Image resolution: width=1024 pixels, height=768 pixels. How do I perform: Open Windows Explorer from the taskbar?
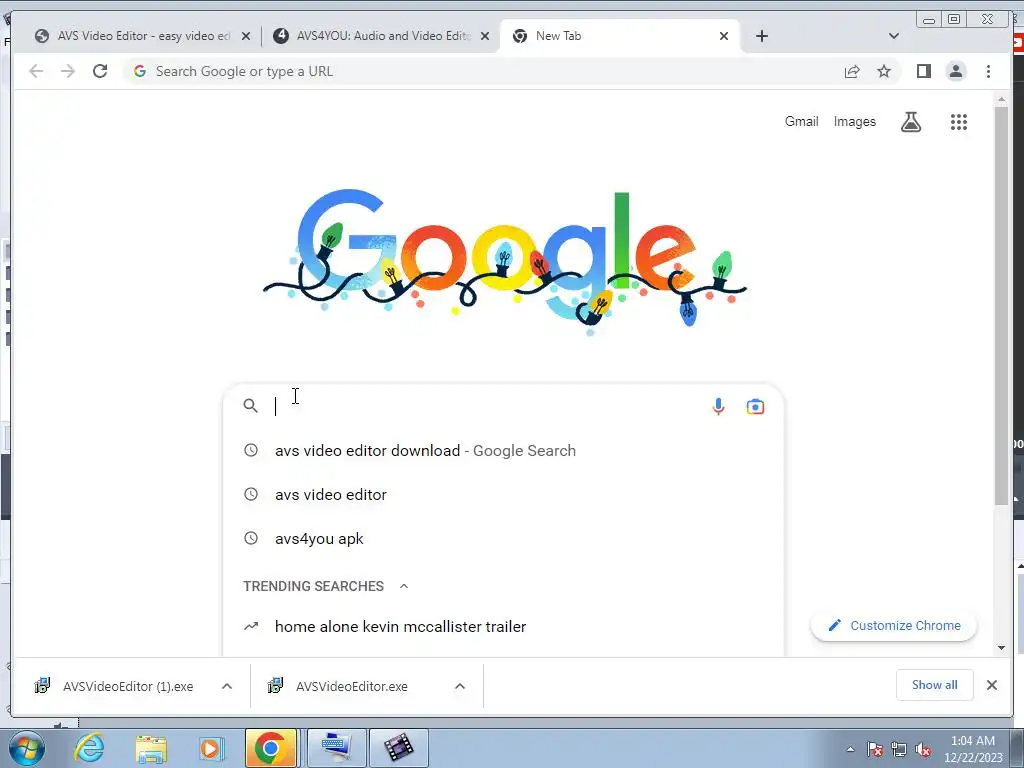pos(151,748)
